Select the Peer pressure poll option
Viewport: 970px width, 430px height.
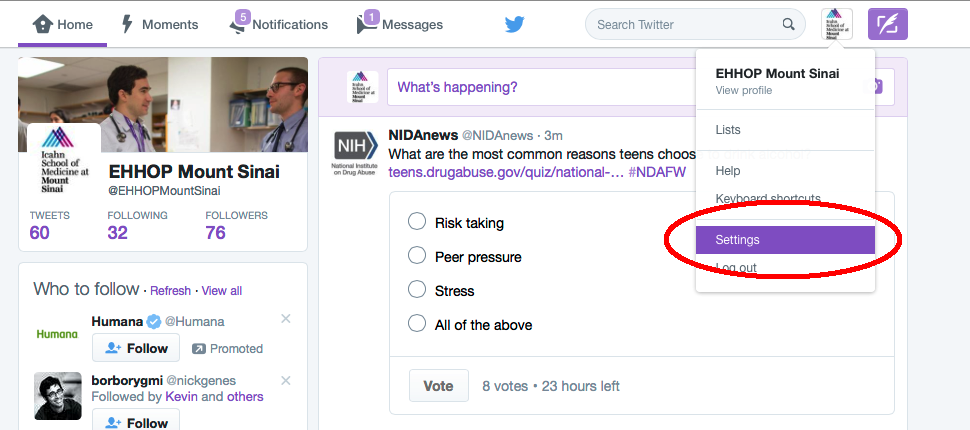417,256
